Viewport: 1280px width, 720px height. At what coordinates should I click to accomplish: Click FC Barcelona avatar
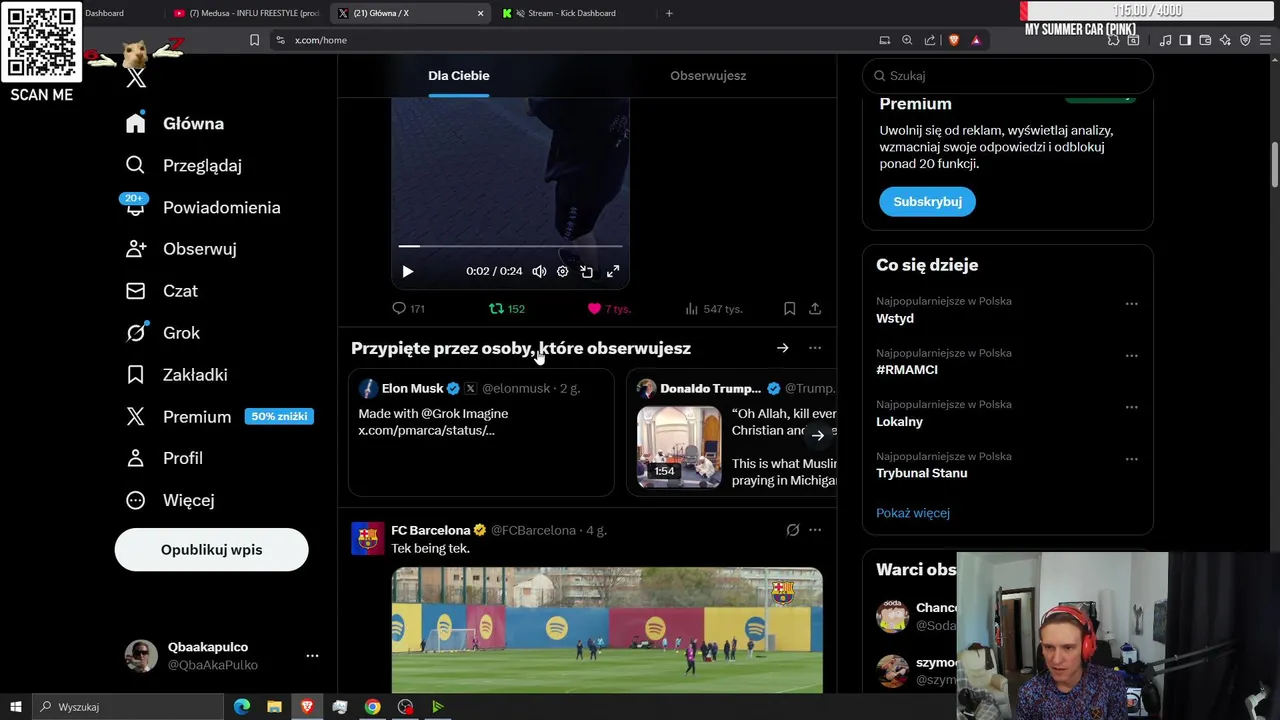point(367,538)
